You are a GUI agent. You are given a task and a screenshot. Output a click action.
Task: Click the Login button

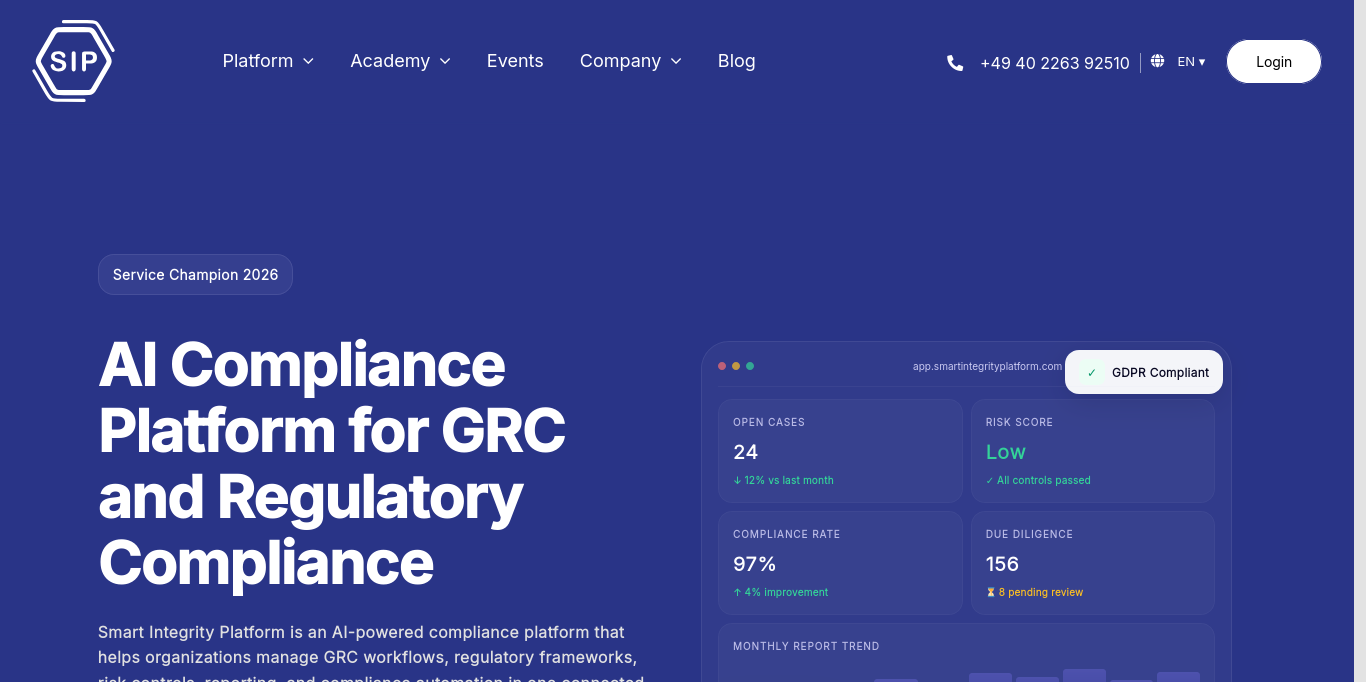pos(1274,62)
